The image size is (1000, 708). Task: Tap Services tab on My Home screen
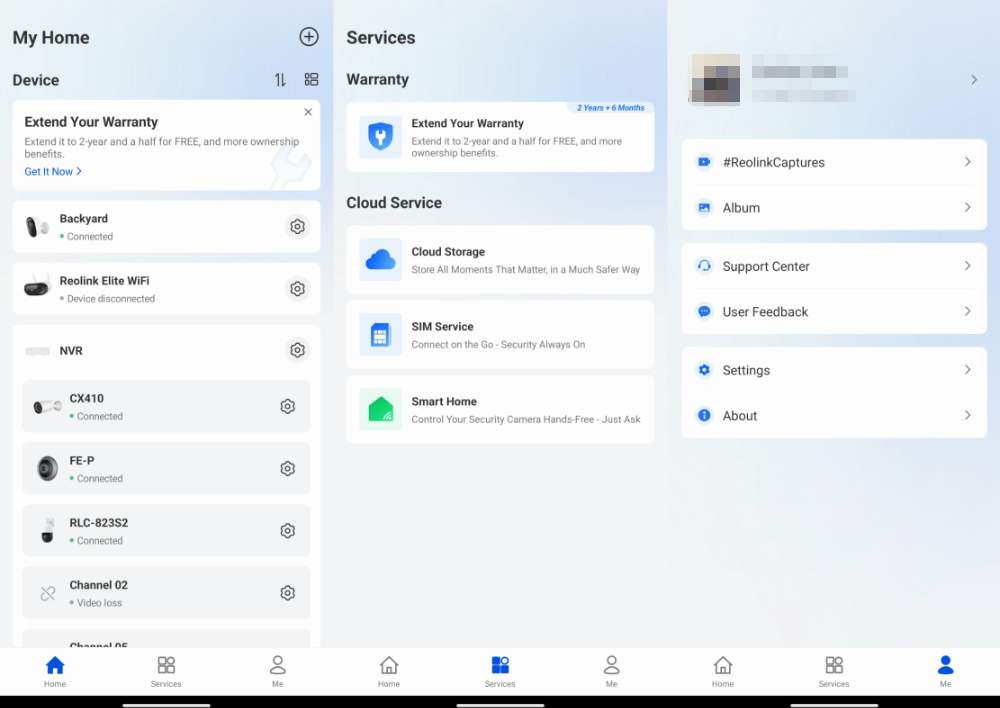pyautogui.click(x=166, y=672)
